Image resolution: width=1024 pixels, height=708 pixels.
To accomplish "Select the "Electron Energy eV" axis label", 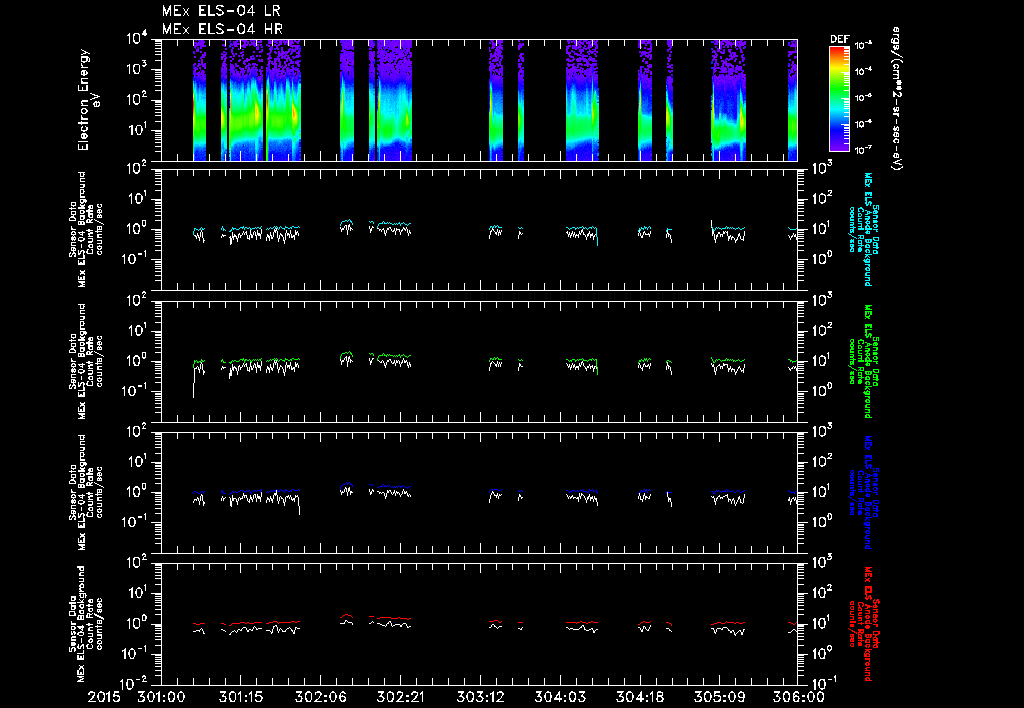I will 88,100.
